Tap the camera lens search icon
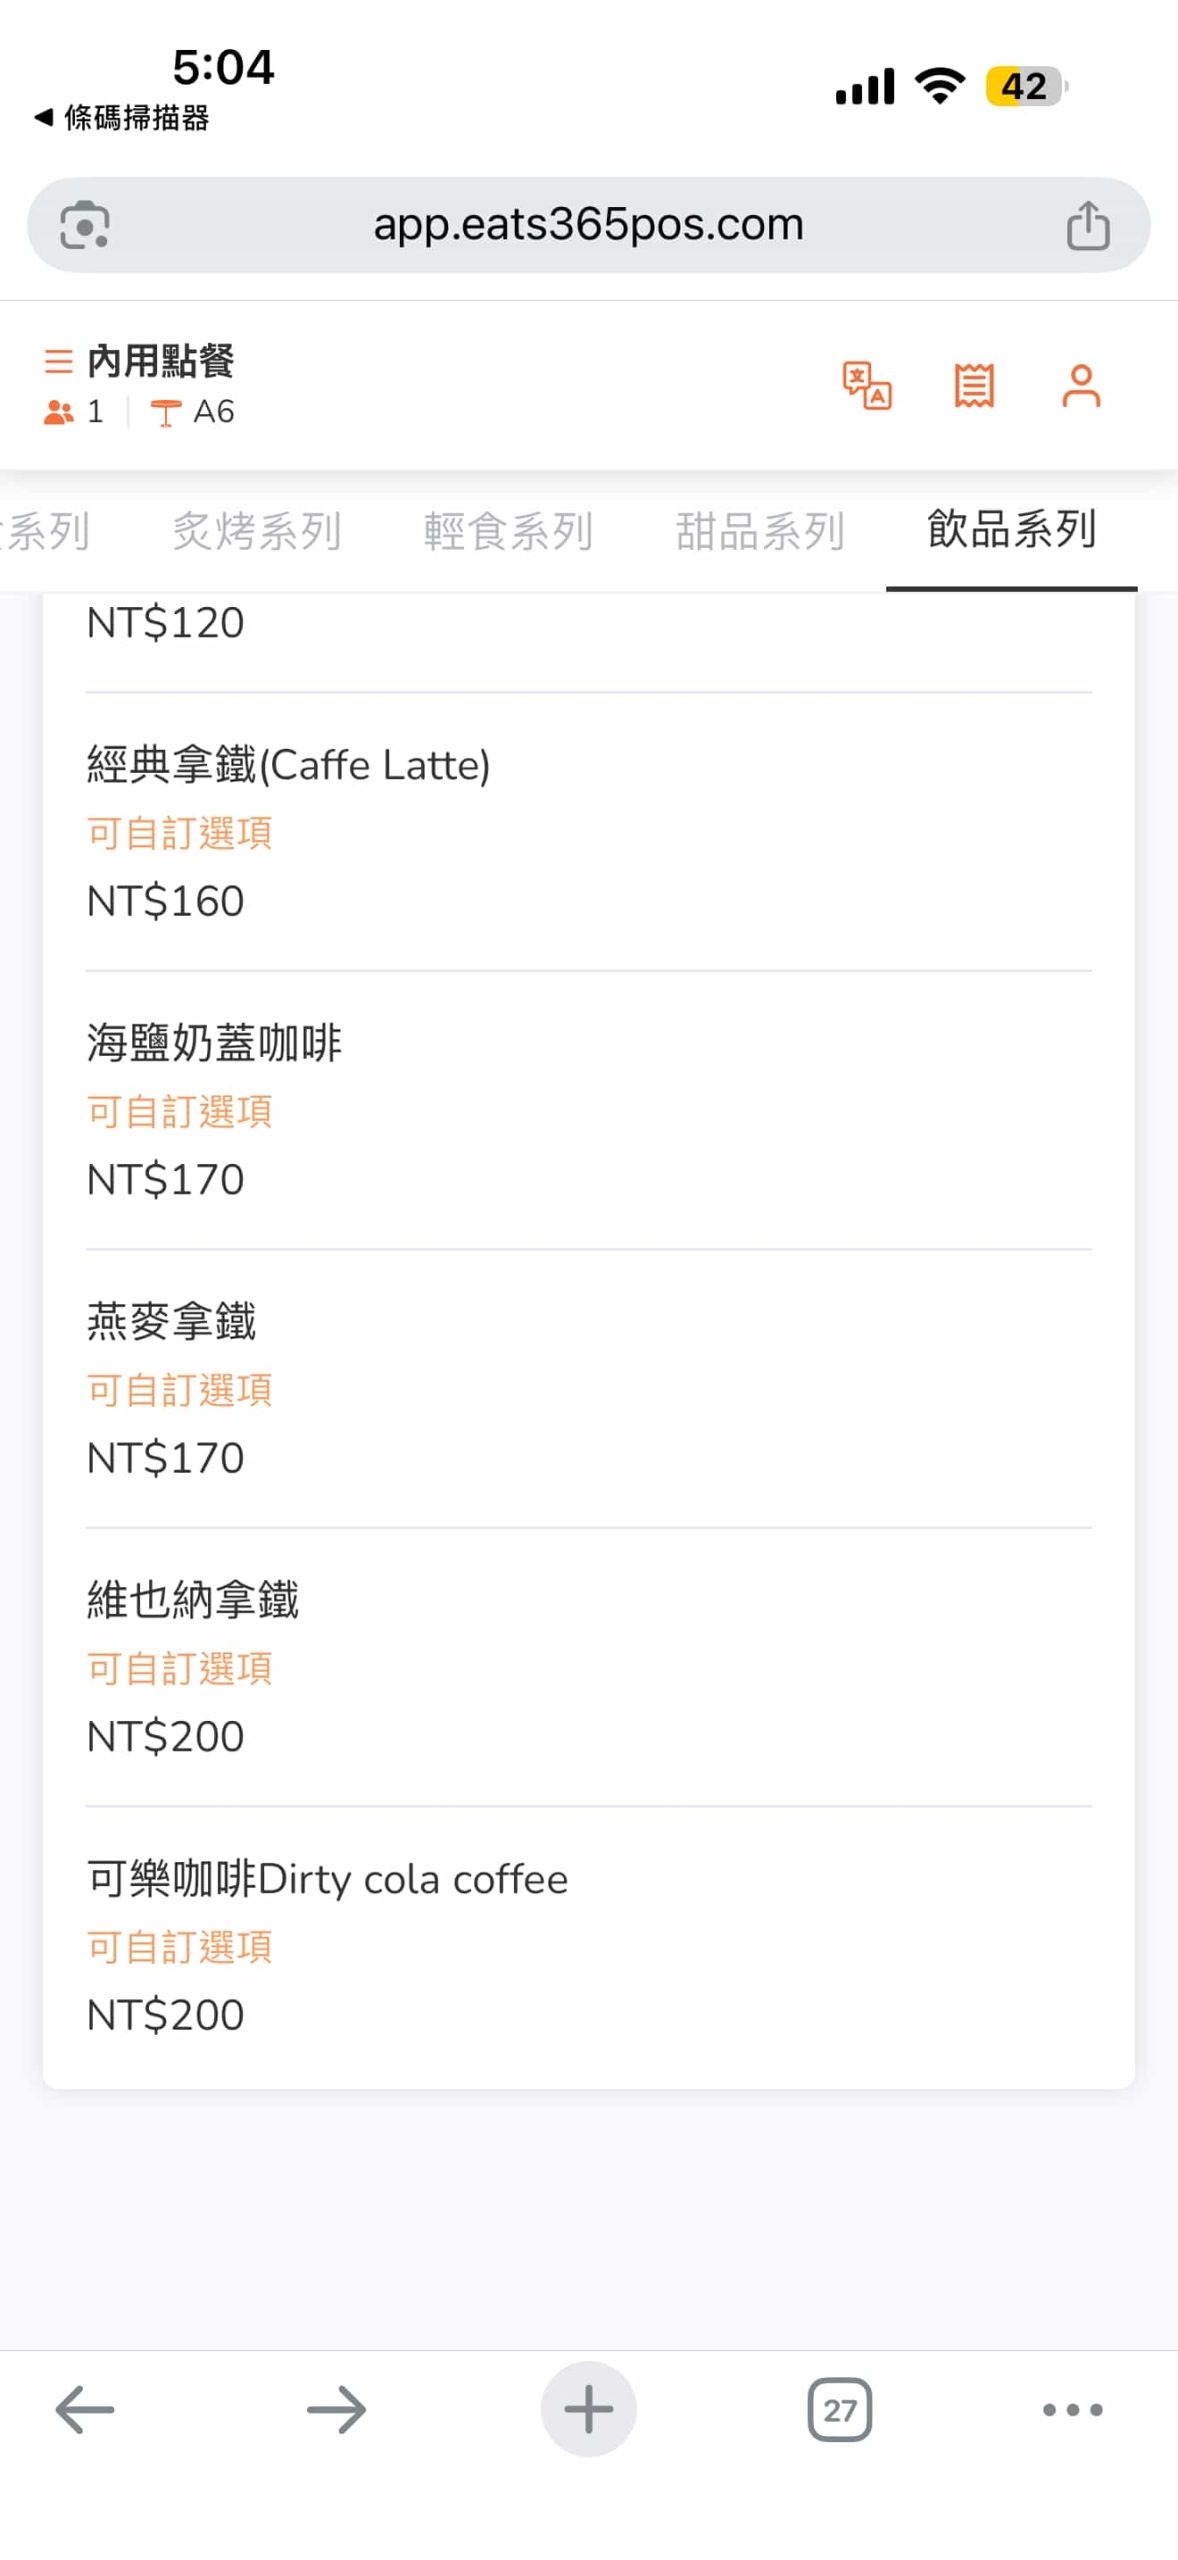The height and width of the screenshot is (2560, 1178). click(85, 225)
